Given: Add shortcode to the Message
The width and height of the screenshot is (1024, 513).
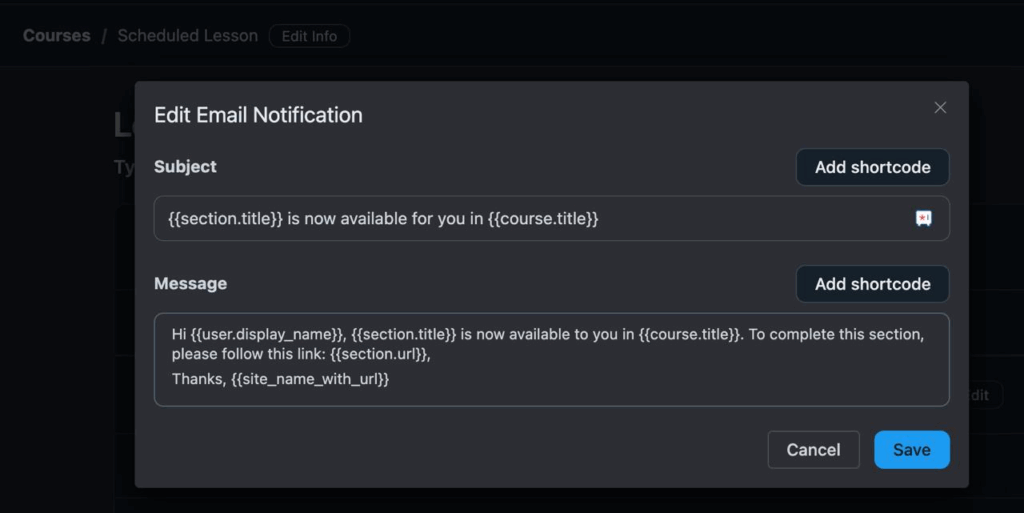Looking at the screenshot, I should coord(872,284).
